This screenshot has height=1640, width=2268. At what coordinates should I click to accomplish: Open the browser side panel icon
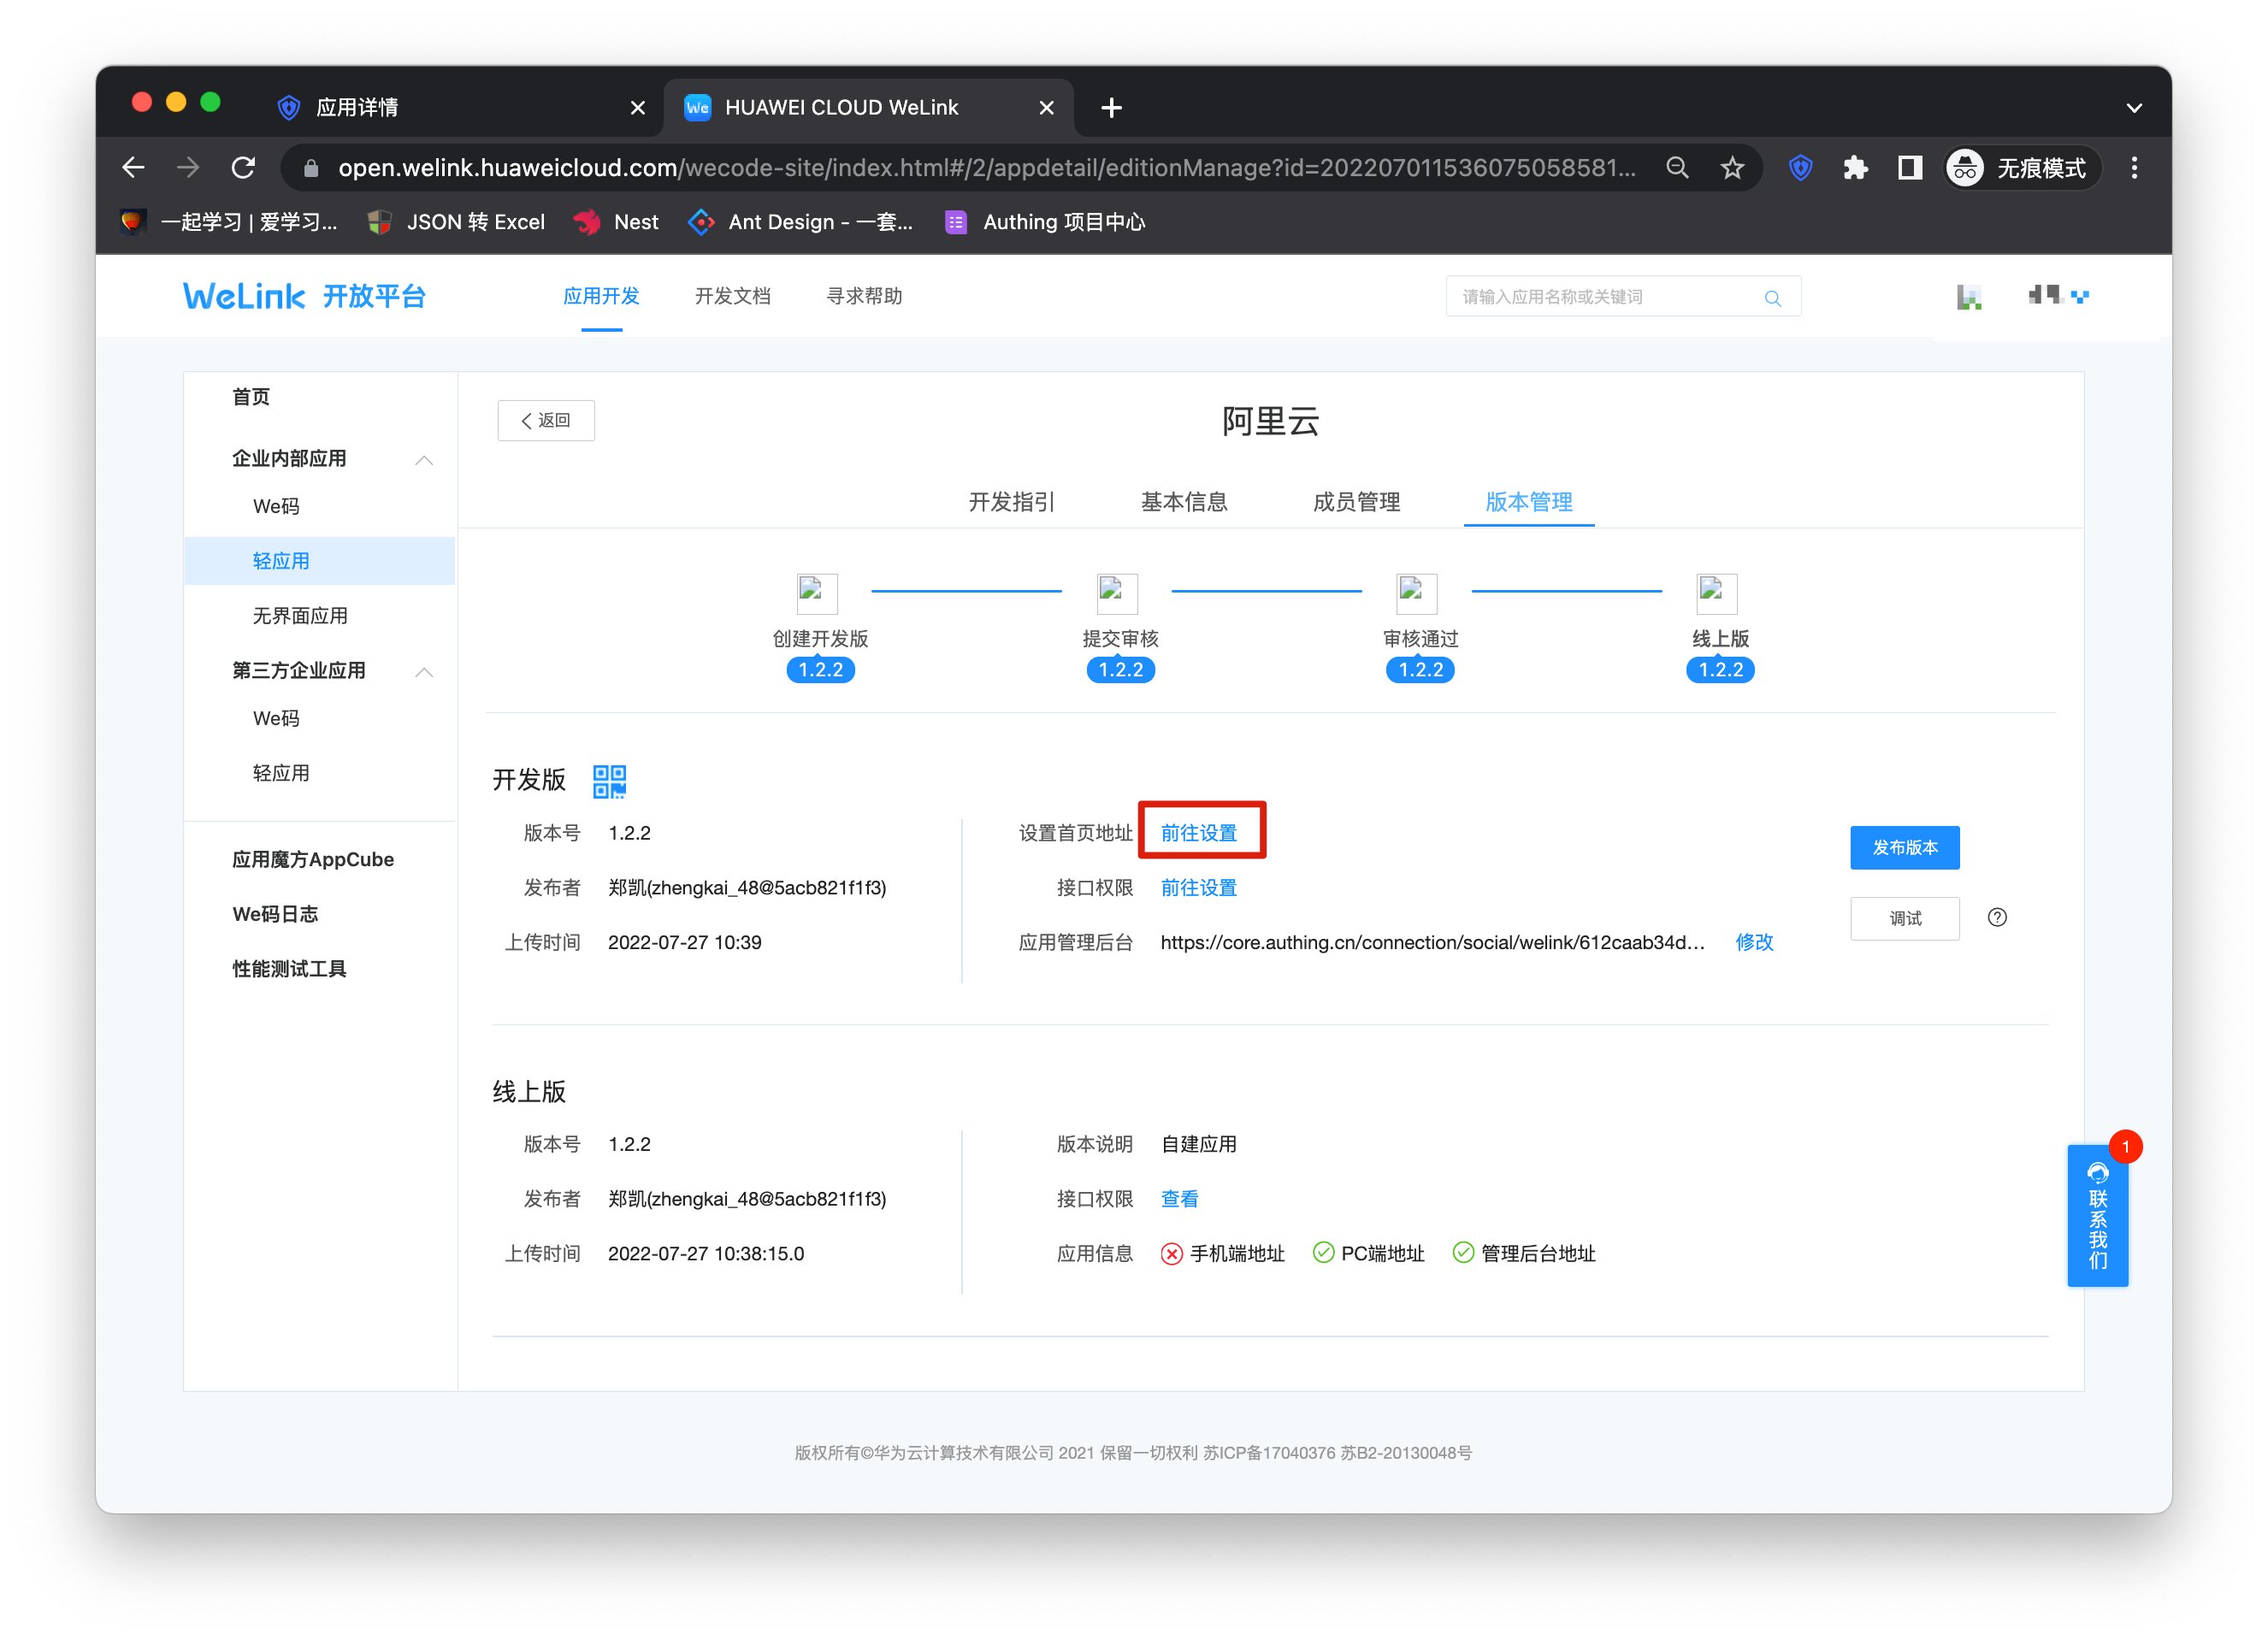click(1909, 168)
